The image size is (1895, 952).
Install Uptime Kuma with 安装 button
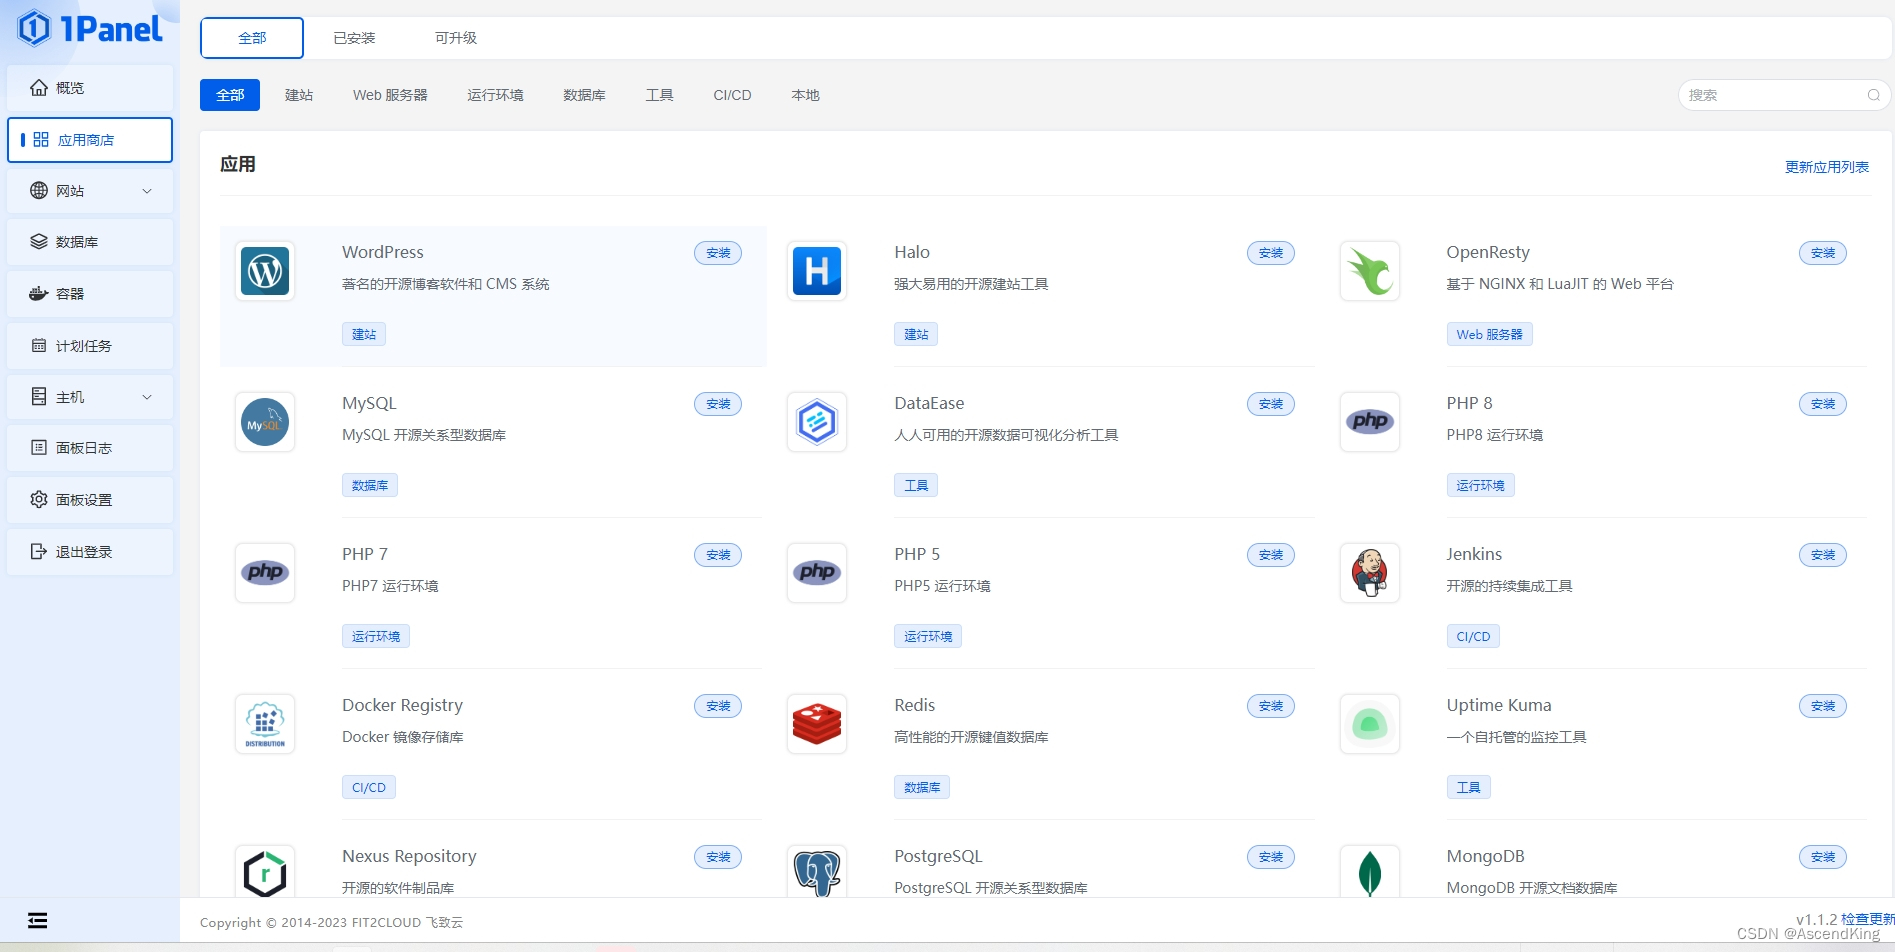1823,706
